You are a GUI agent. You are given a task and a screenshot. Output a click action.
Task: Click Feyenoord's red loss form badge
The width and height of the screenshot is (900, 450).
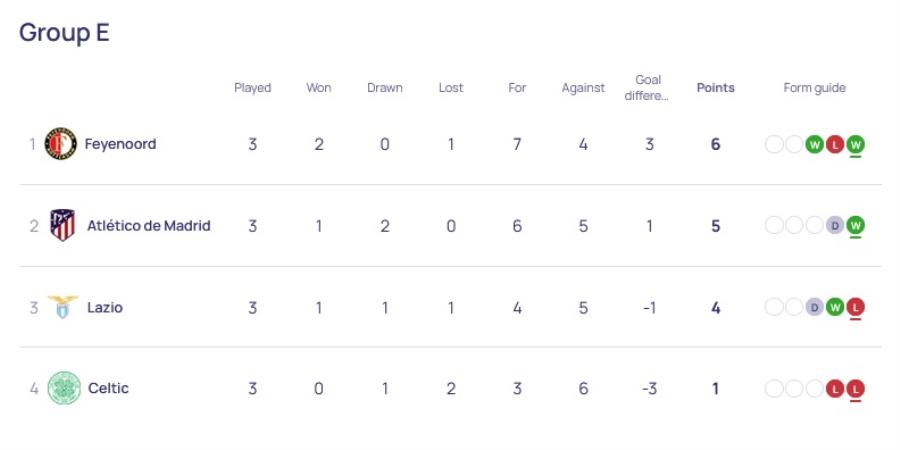[x=835, y=145]
